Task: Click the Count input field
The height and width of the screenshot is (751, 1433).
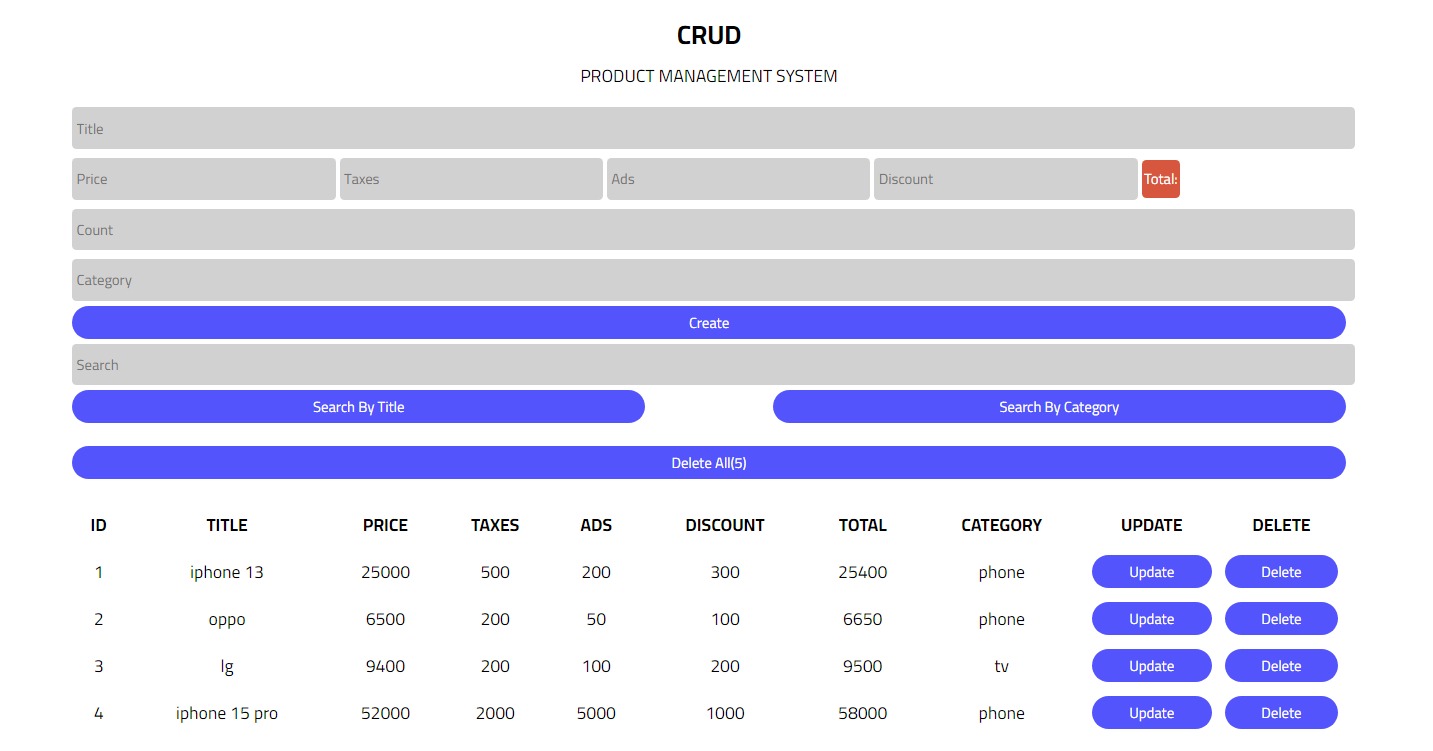Action: pyautogui.click(x=712, y=230)
